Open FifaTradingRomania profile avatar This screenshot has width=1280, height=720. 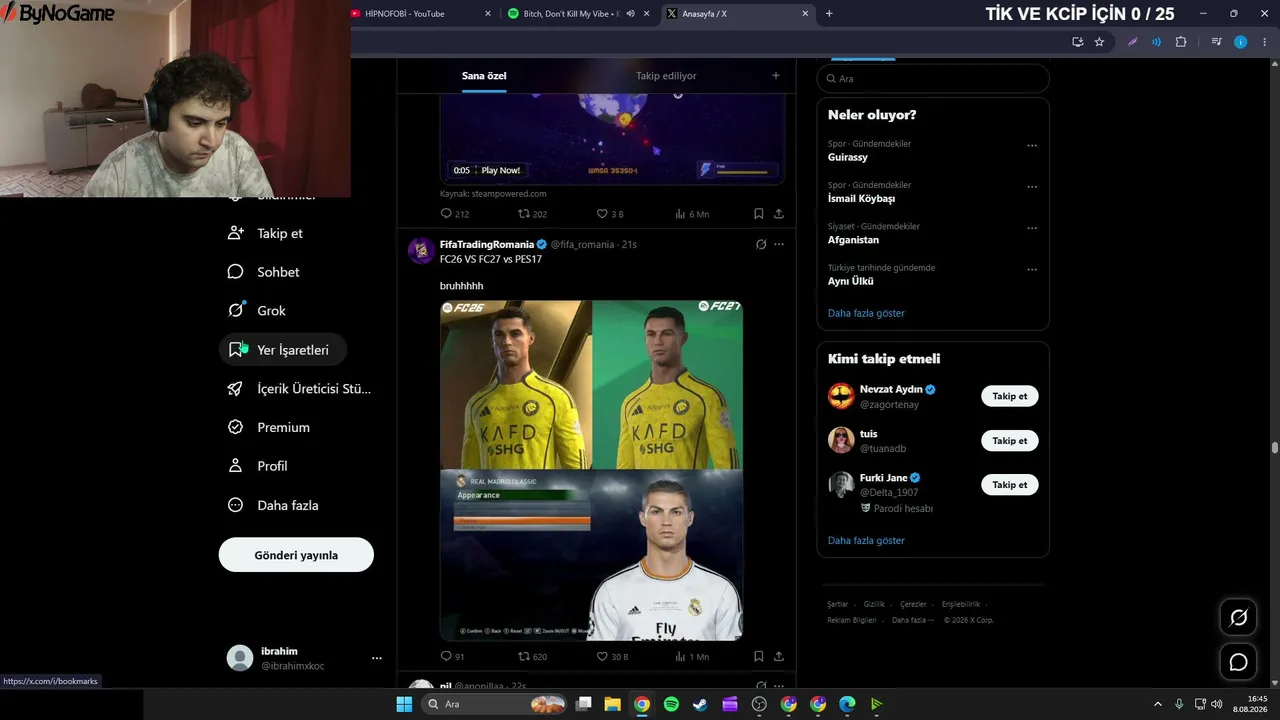click(421, 250)
